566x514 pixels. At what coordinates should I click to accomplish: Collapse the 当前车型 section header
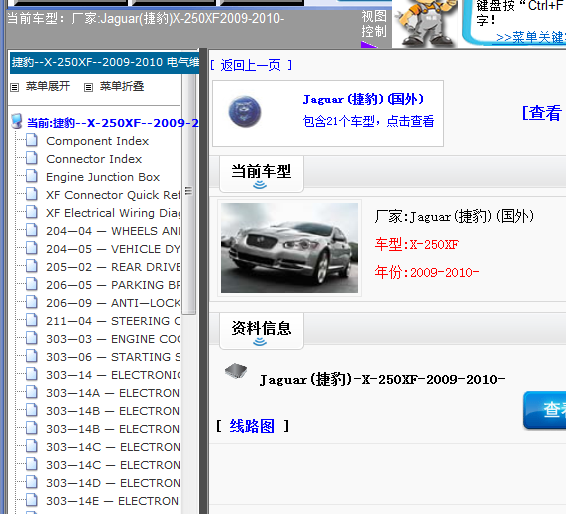(x=261, y=174)
